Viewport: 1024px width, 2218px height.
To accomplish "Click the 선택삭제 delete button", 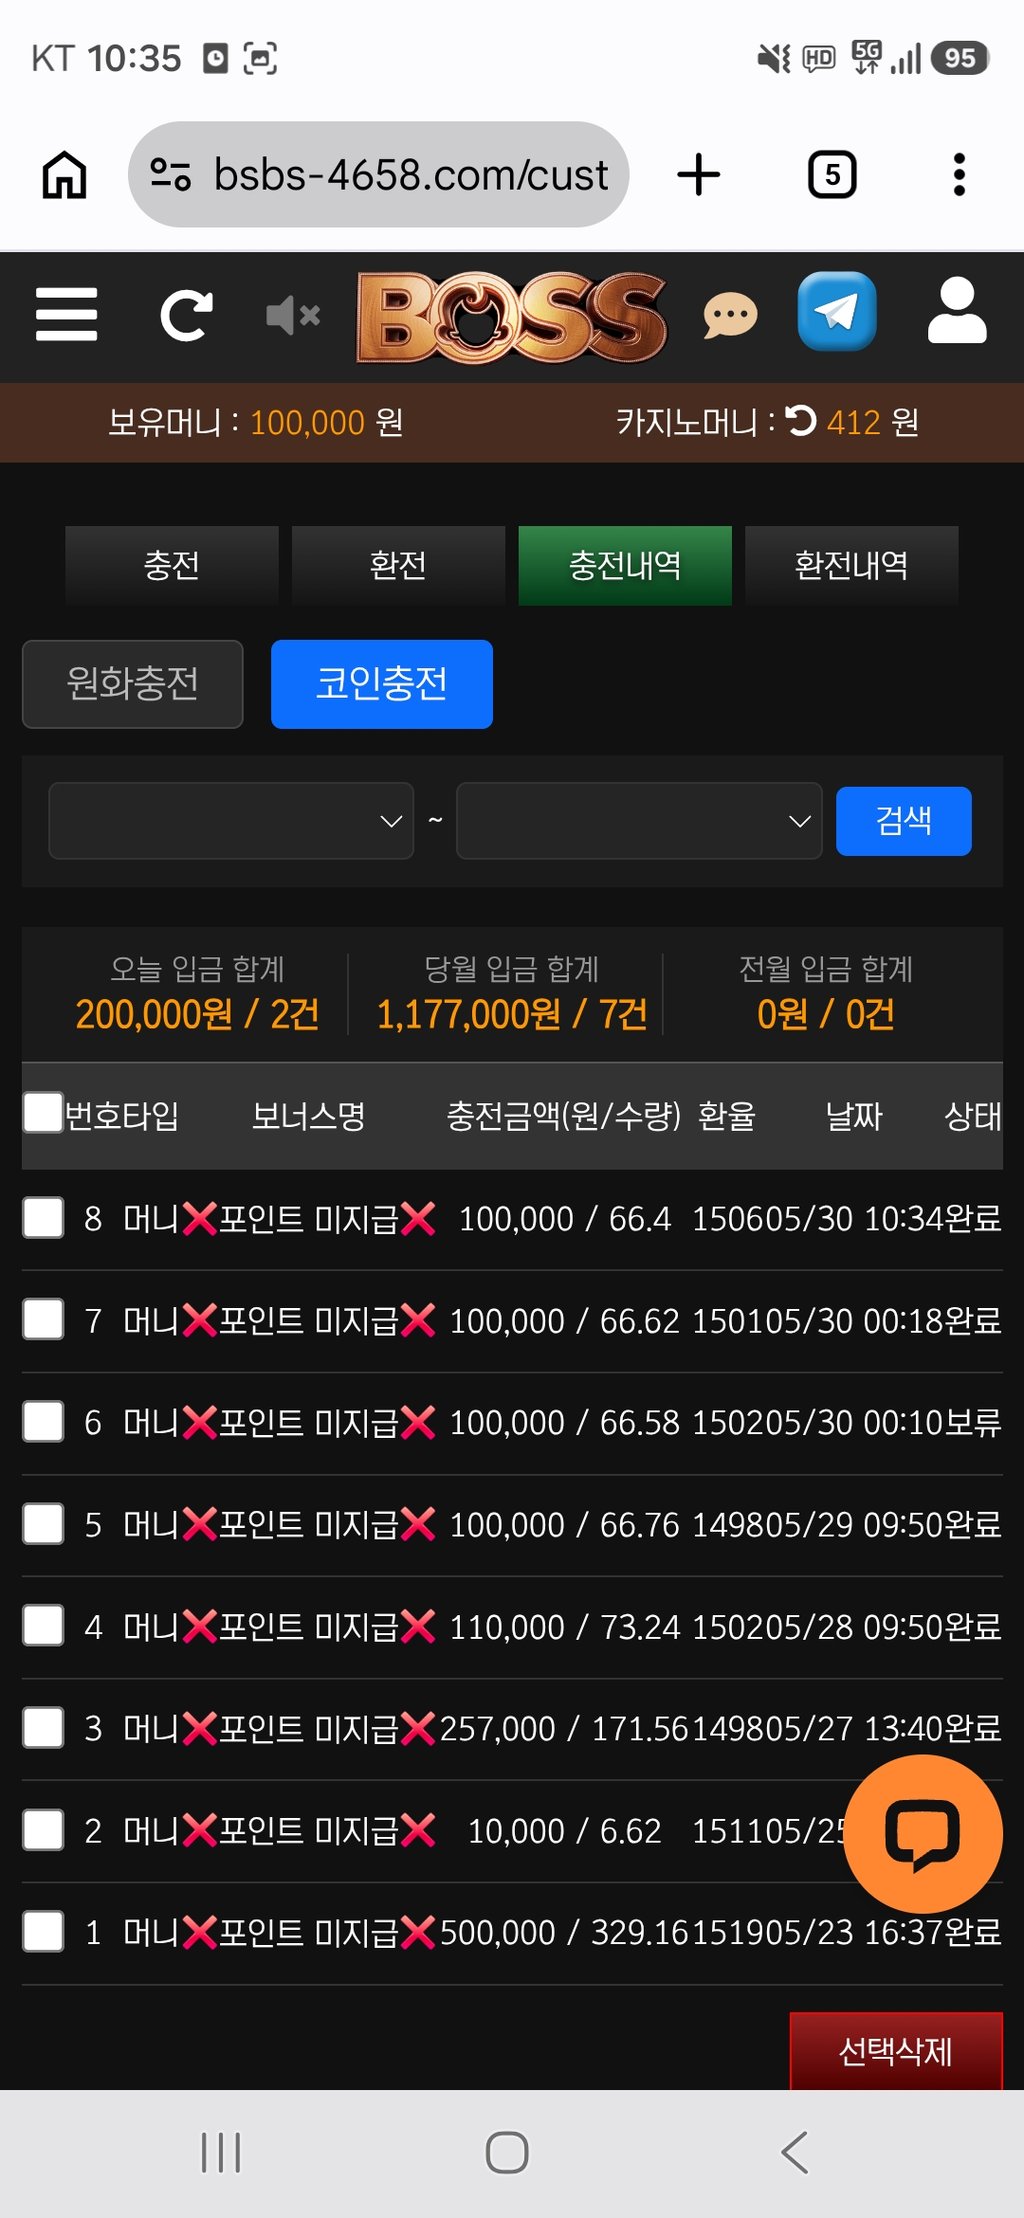I will (x=896, y=2052).
